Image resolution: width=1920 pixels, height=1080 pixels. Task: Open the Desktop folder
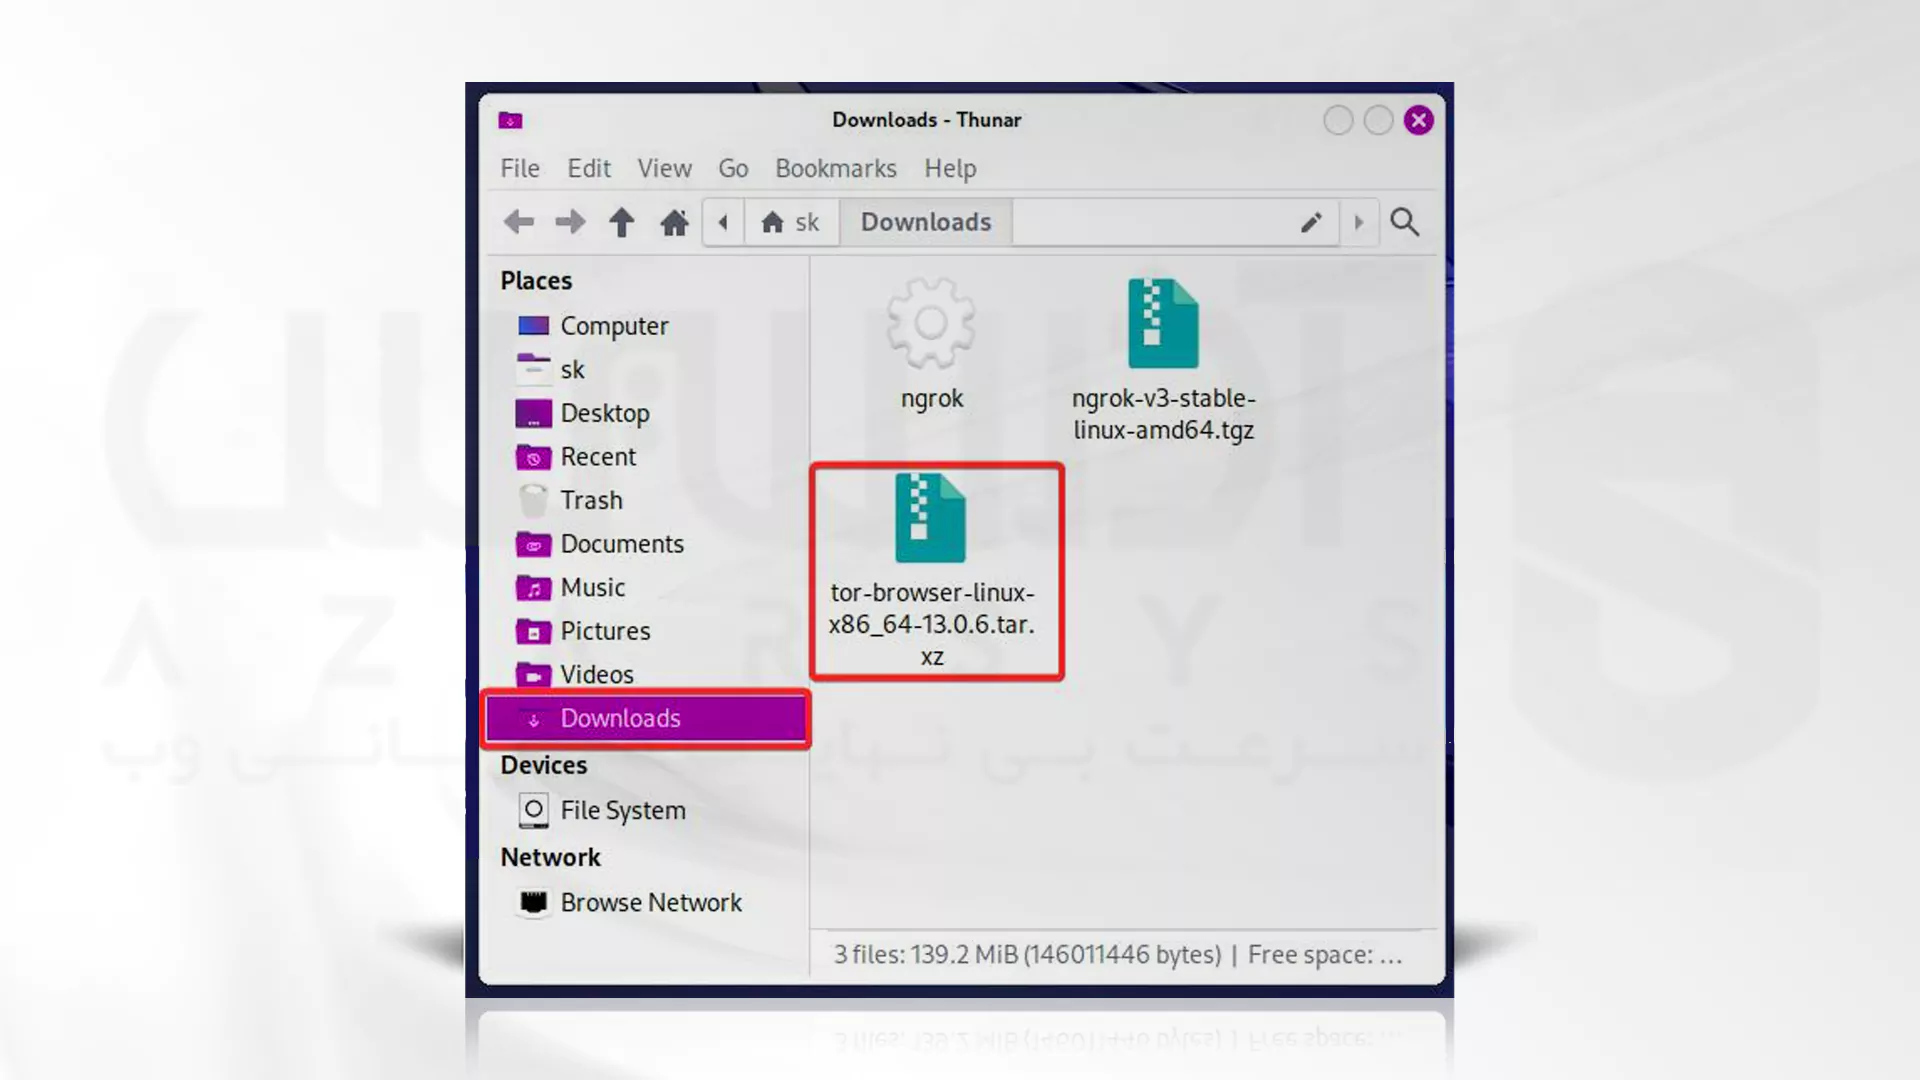[x=605, y=413]
